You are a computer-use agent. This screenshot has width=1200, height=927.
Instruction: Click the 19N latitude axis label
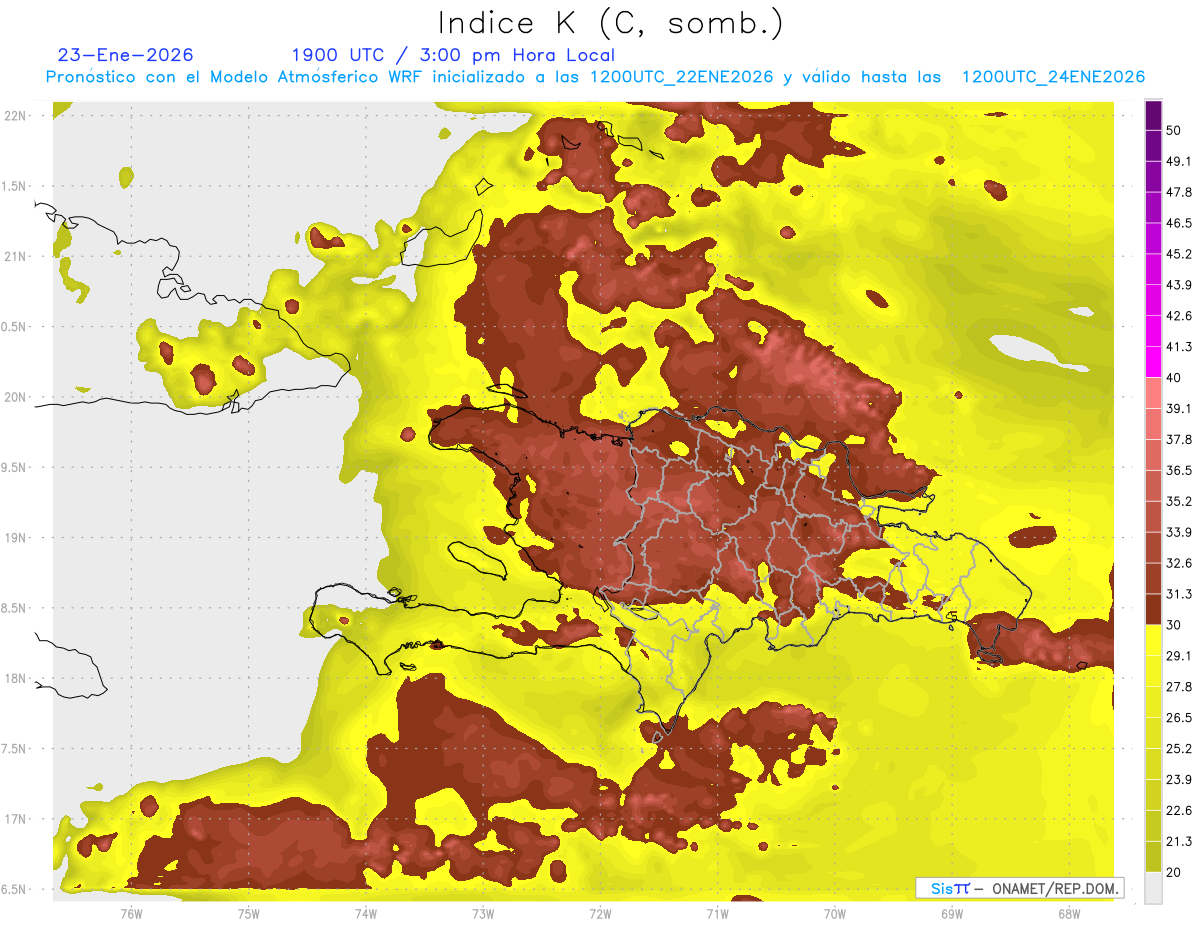coord(14,538)
